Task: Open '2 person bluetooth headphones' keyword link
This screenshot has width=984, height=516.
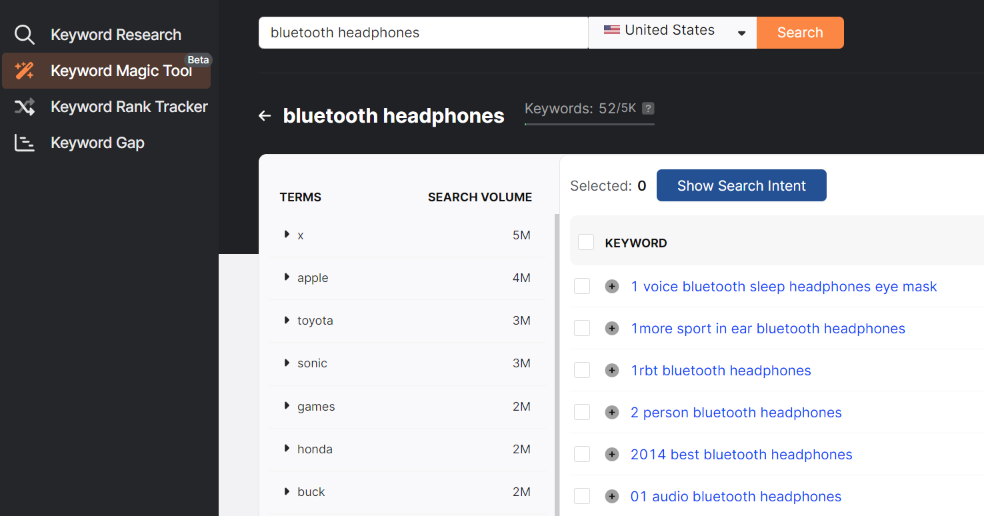Action: (x=735, y=412)
